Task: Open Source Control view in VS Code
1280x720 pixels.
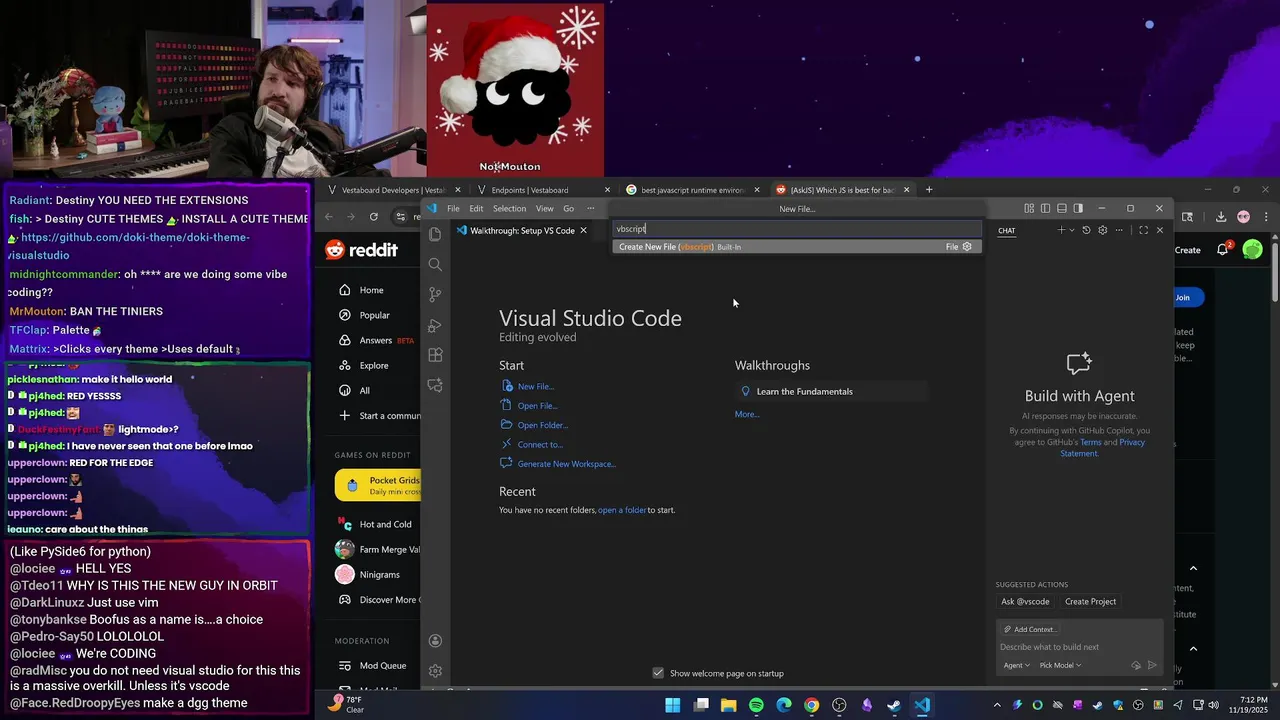Action: click(435, 294)
